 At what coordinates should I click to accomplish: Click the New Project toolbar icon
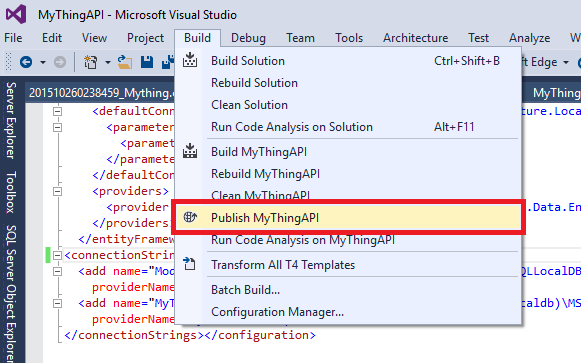coord(90,62)
